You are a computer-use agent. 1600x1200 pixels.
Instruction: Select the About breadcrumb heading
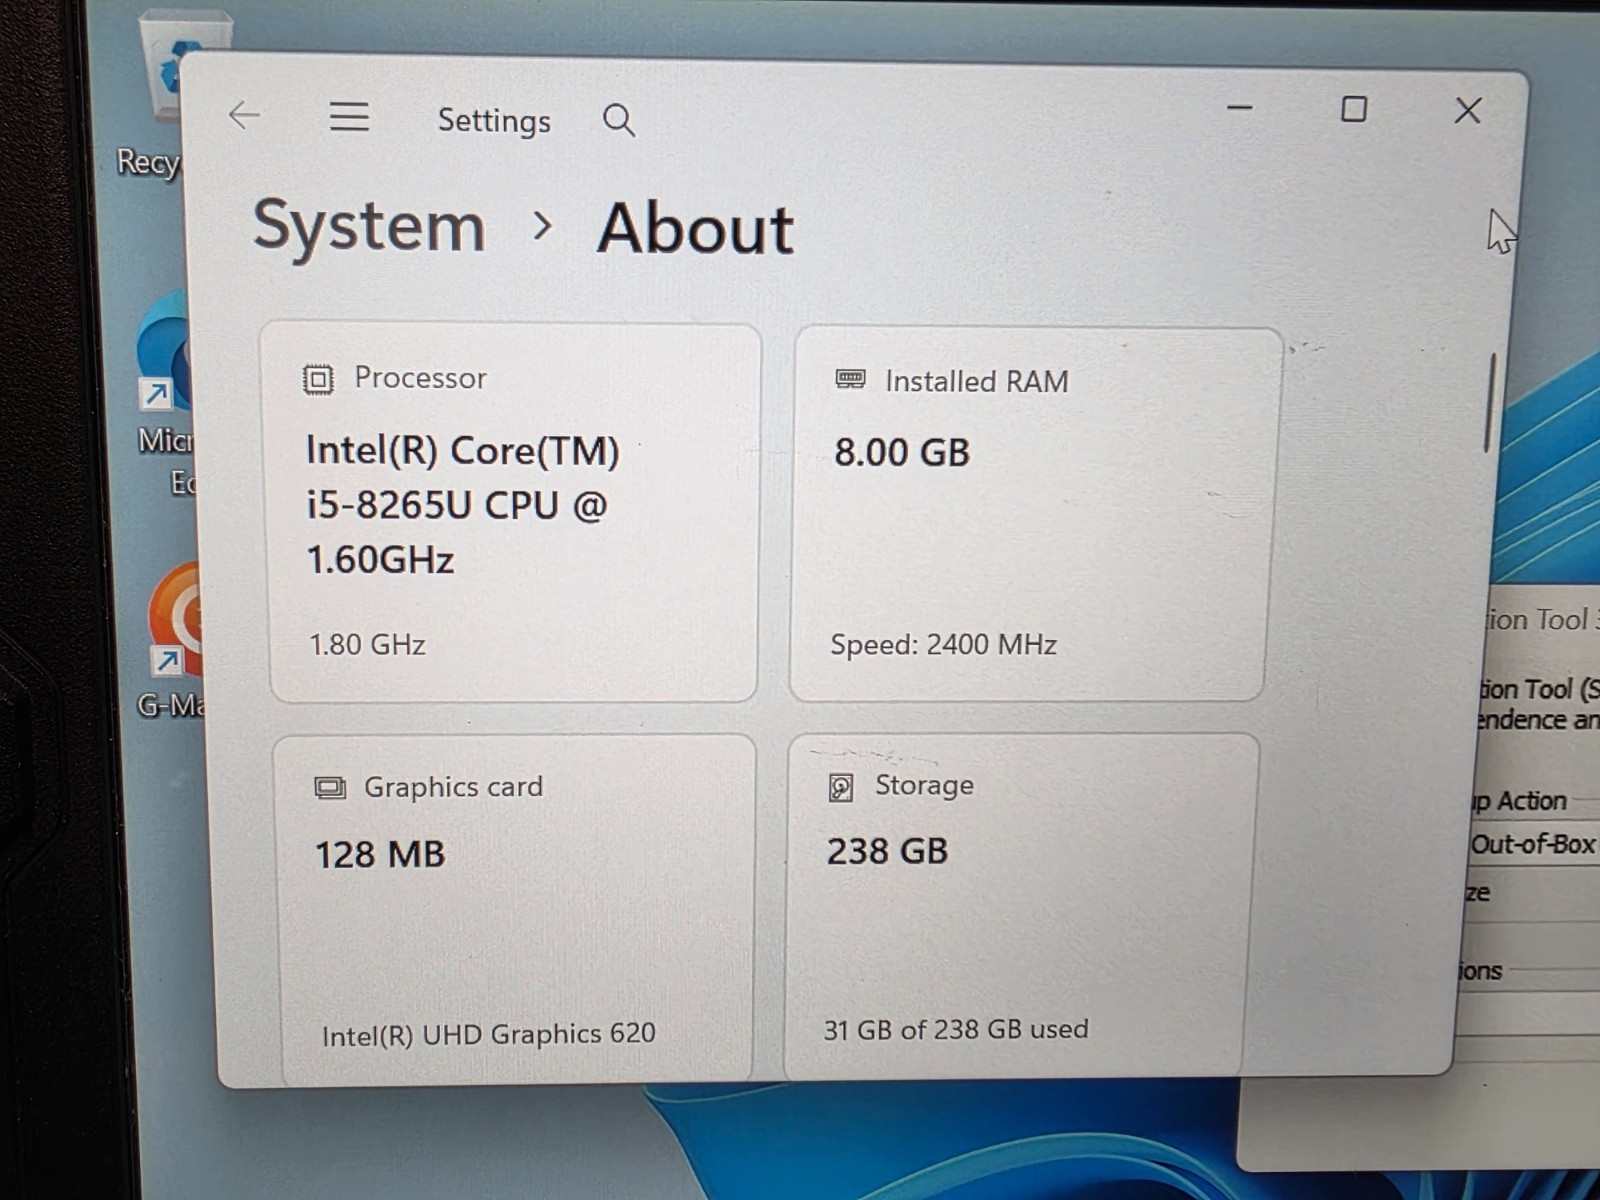coord(695,229)
